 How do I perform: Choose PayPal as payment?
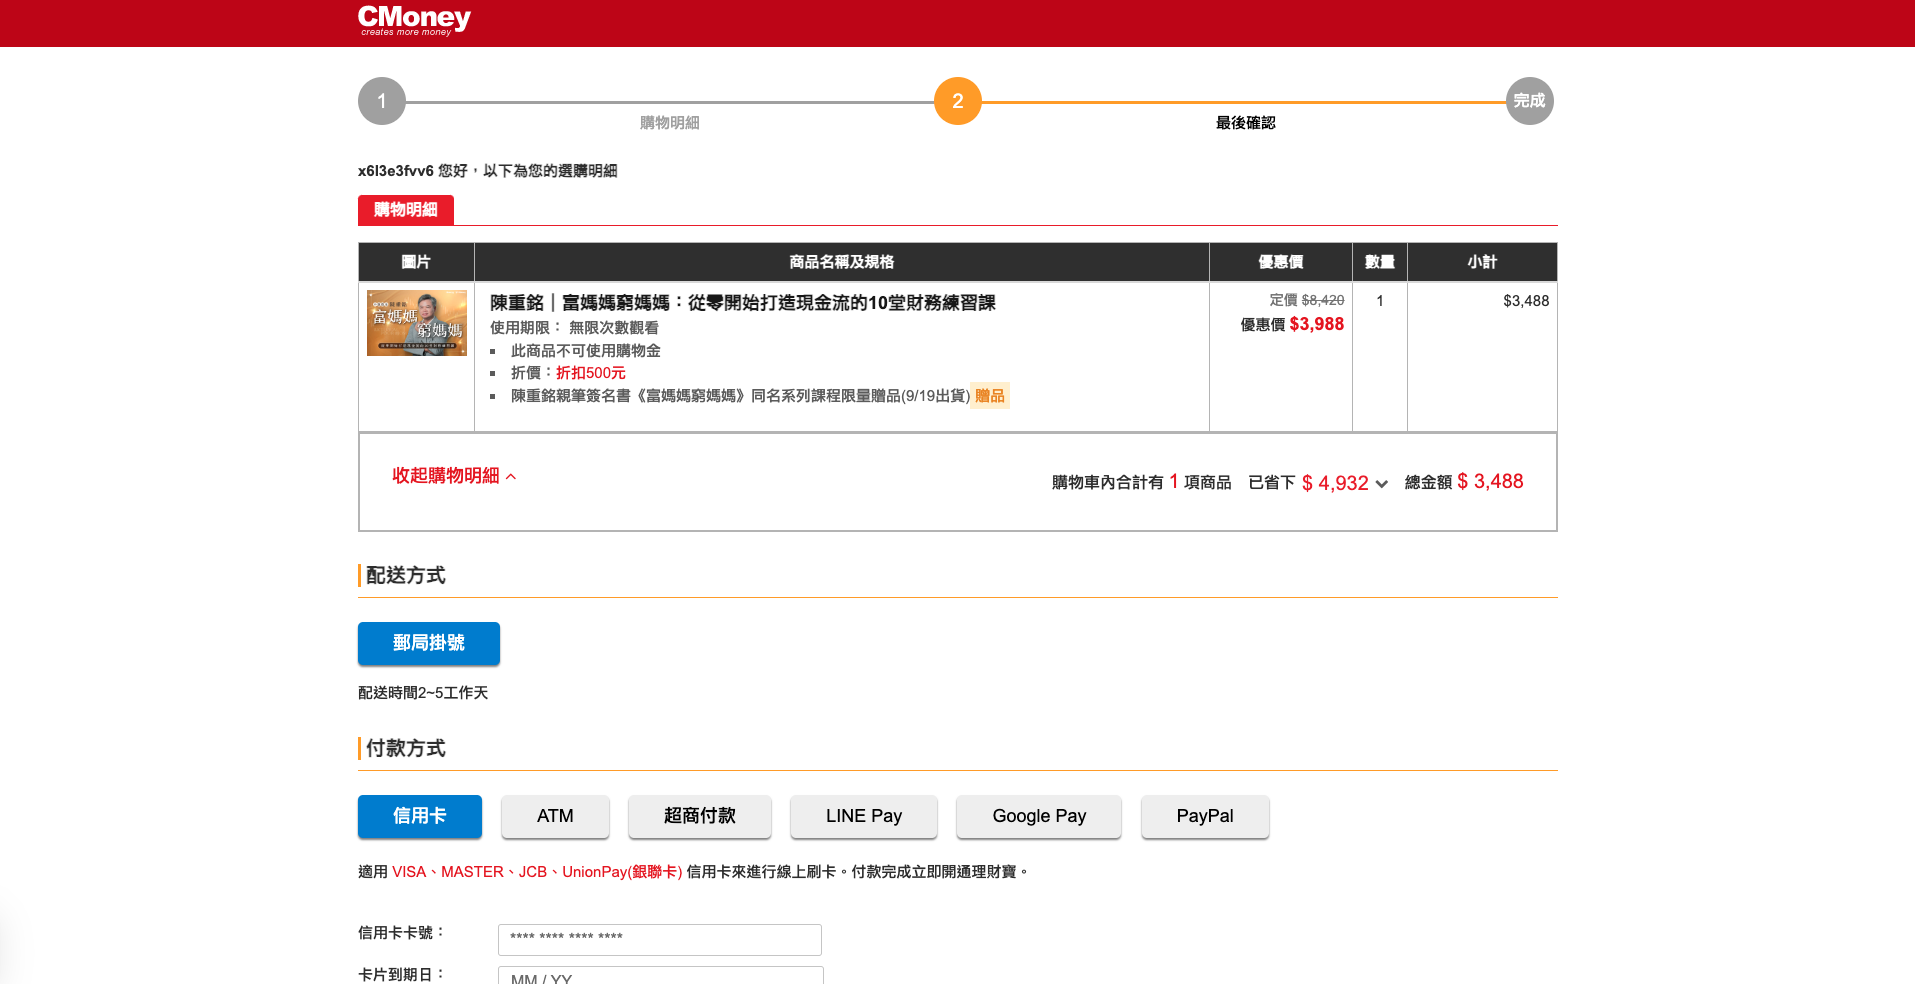point(1204,816)
